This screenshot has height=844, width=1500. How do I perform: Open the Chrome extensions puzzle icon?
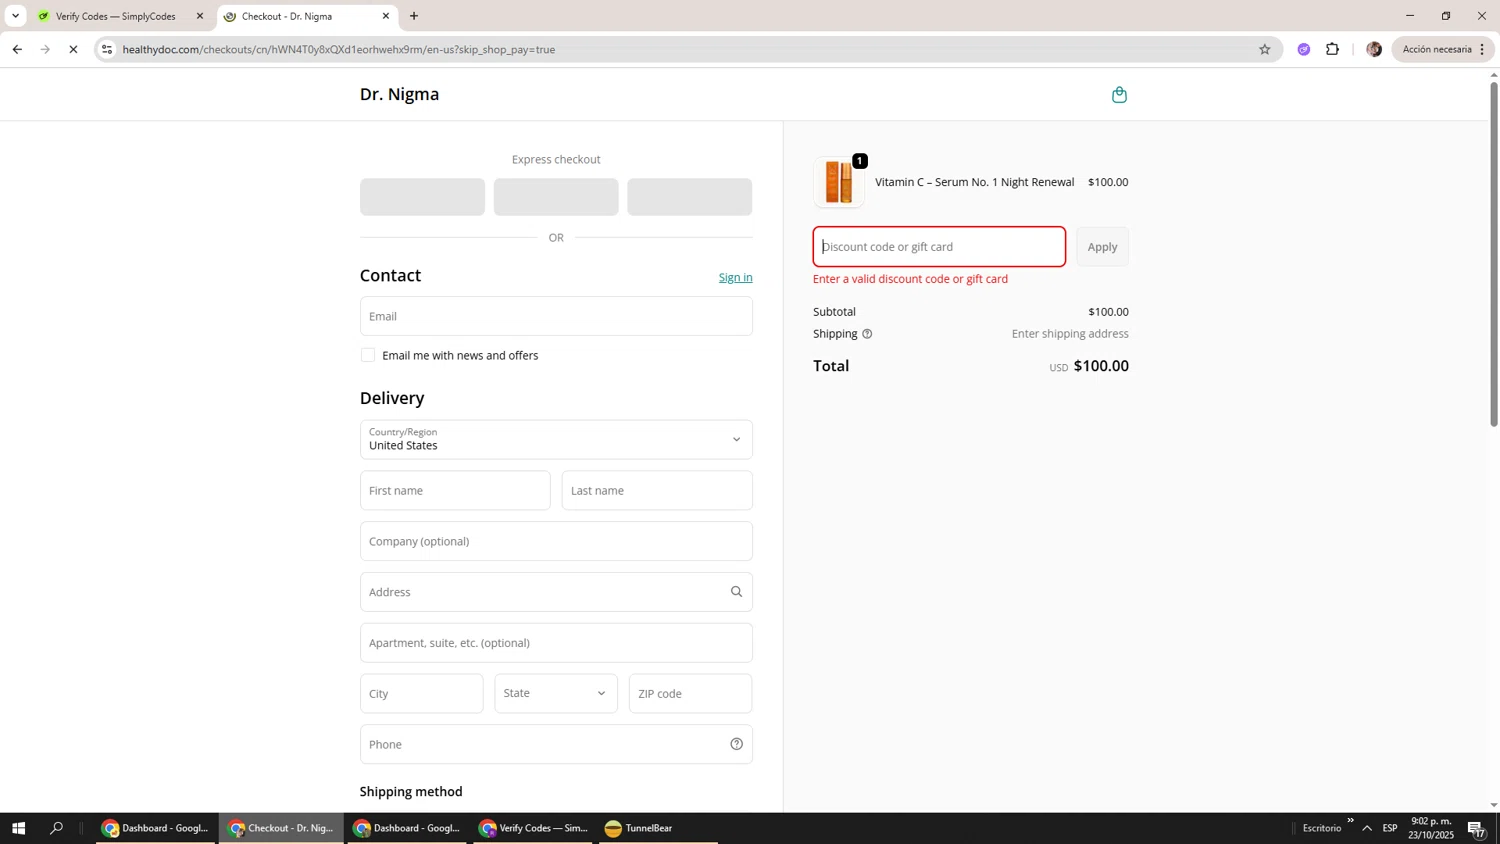pos(1332,49)
